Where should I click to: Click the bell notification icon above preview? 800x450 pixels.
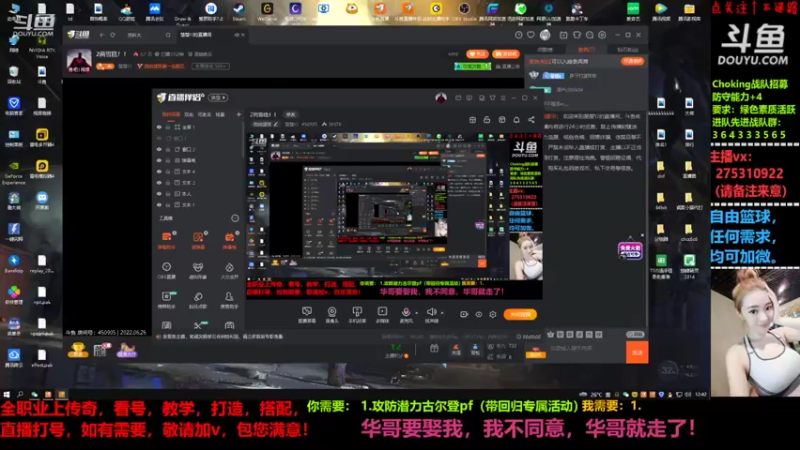tap(516, 120)
